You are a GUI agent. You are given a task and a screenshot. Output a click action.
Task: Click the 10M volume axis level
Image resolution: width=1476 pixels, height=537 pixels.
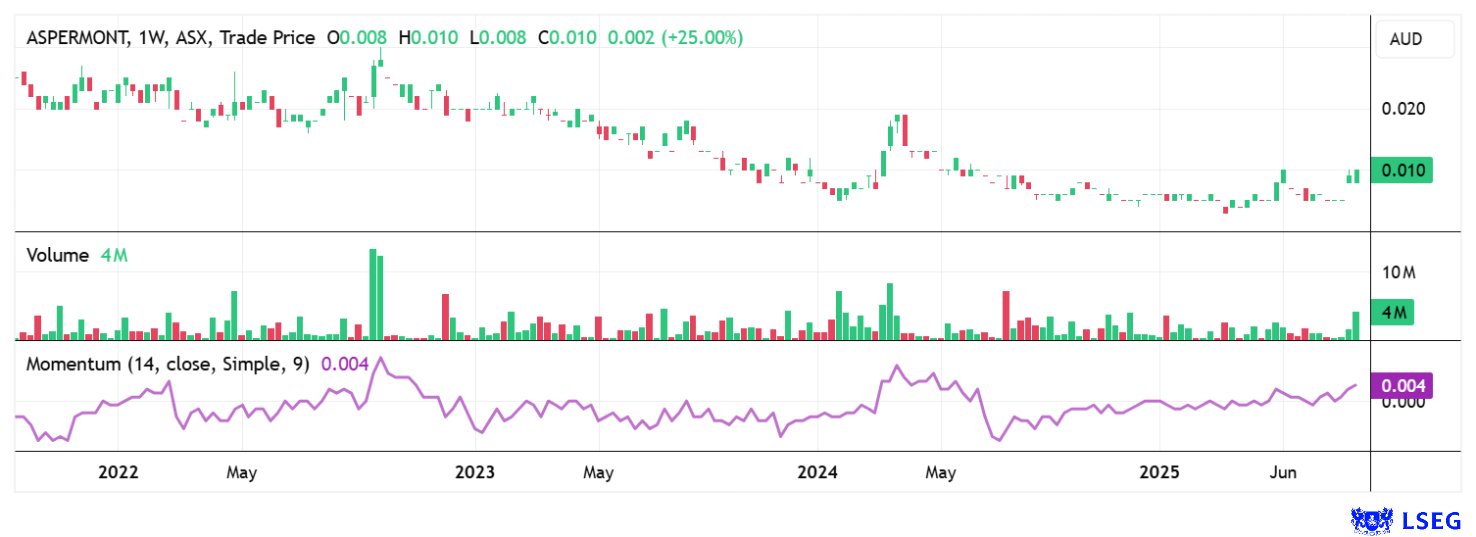click(x=1399, y=273)
